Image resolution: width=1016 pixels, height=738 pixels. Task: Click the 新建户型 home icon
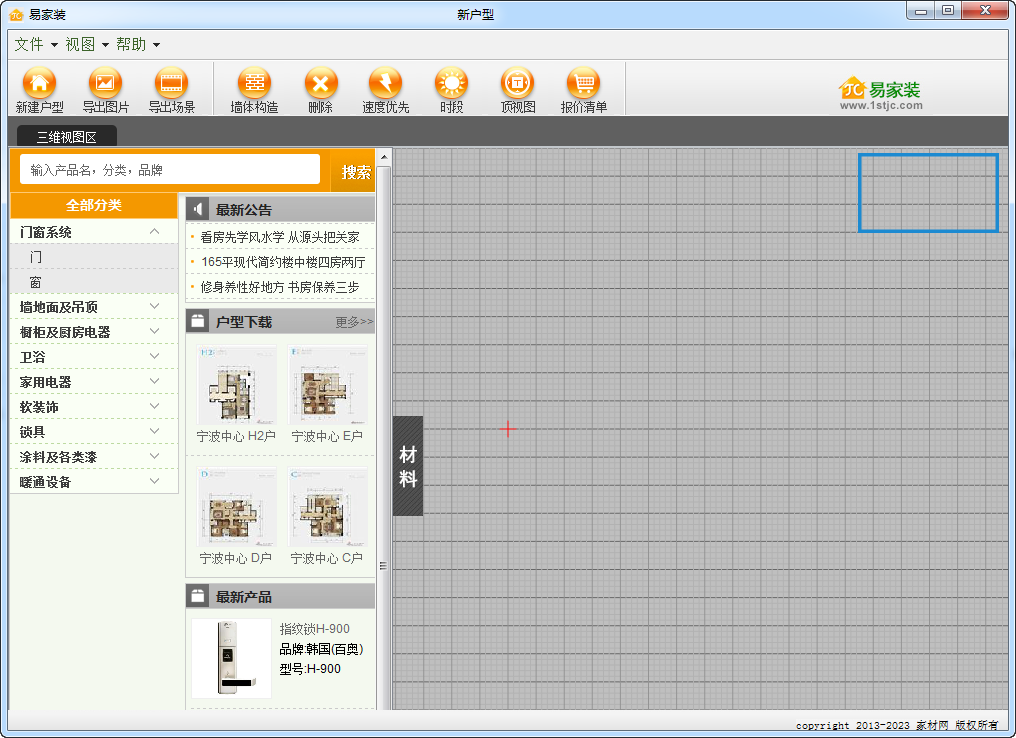[x=40, y=83]
